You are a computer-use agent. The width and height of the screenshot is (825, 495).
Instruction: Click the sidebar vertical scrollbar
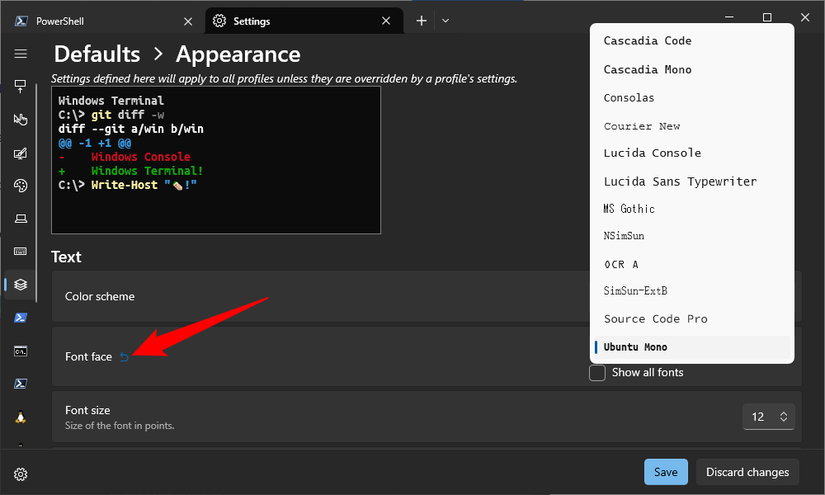click(x=36, y=194)
